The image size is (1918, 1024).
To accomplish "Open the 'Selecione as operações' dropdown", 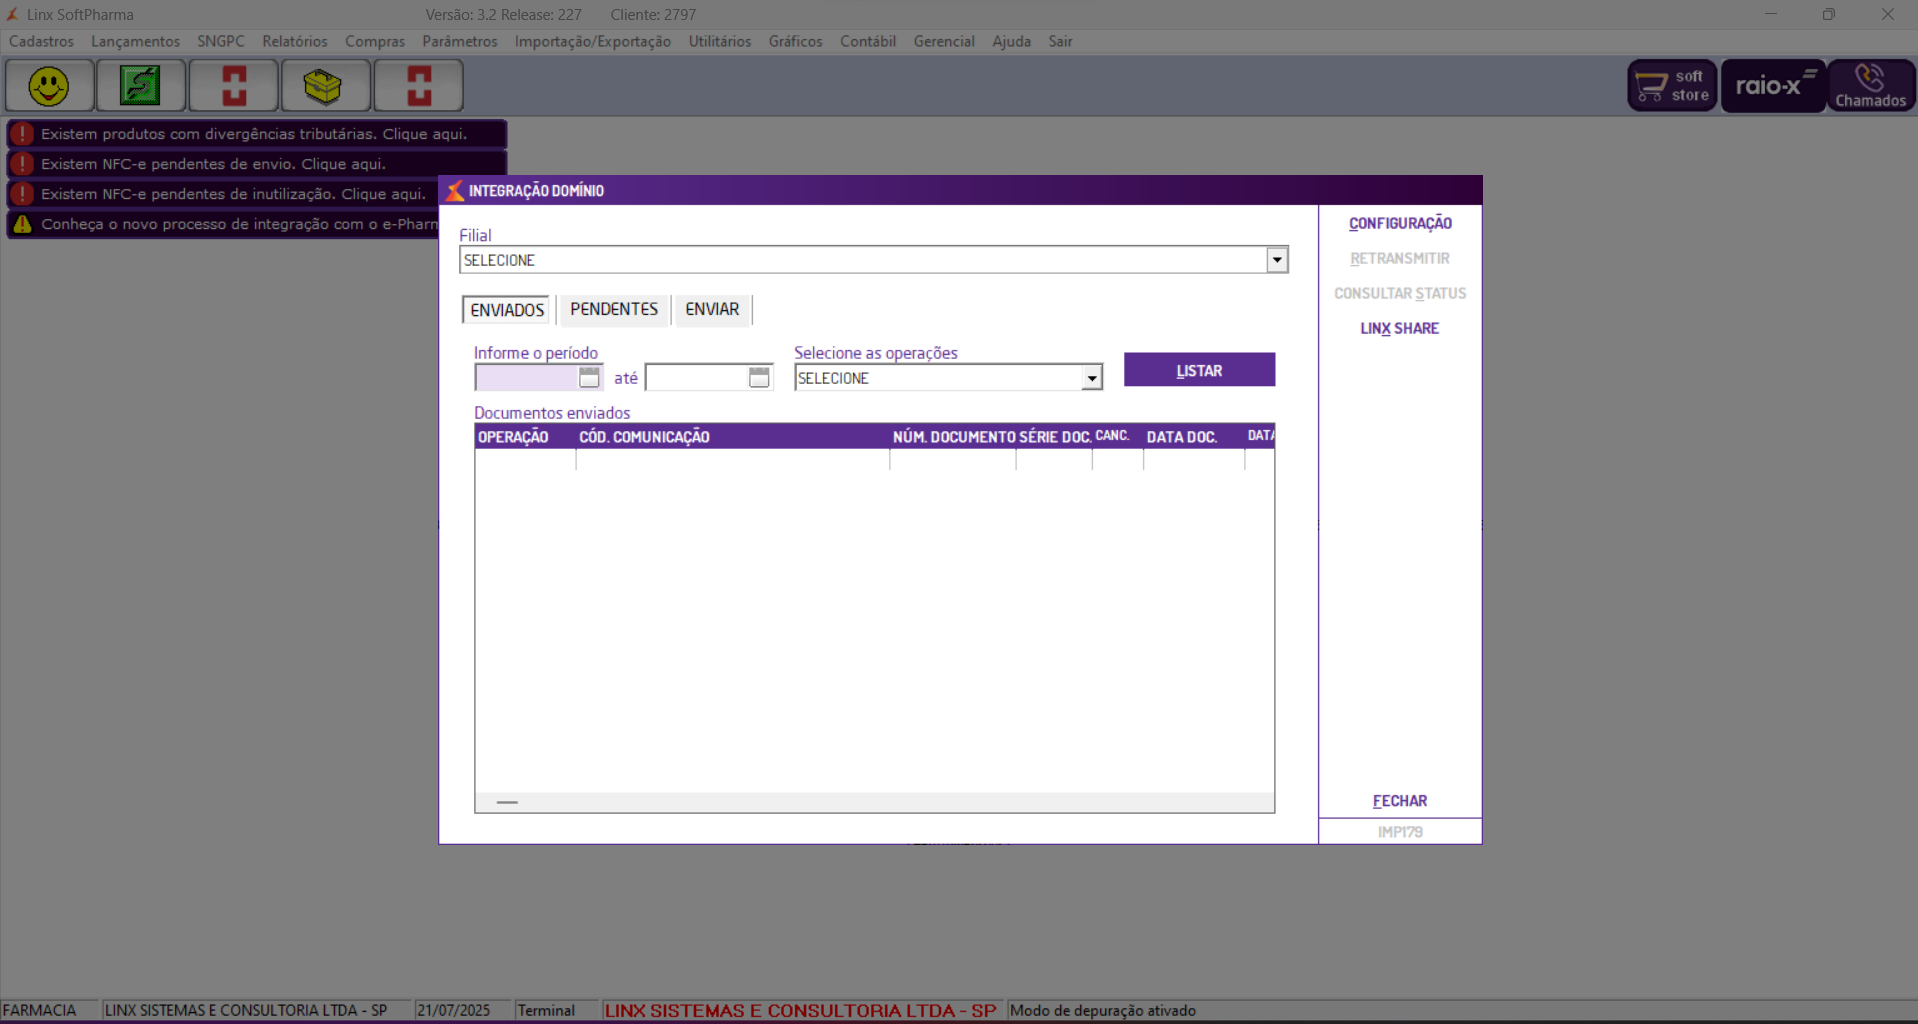I will [x=1092, y=378].
